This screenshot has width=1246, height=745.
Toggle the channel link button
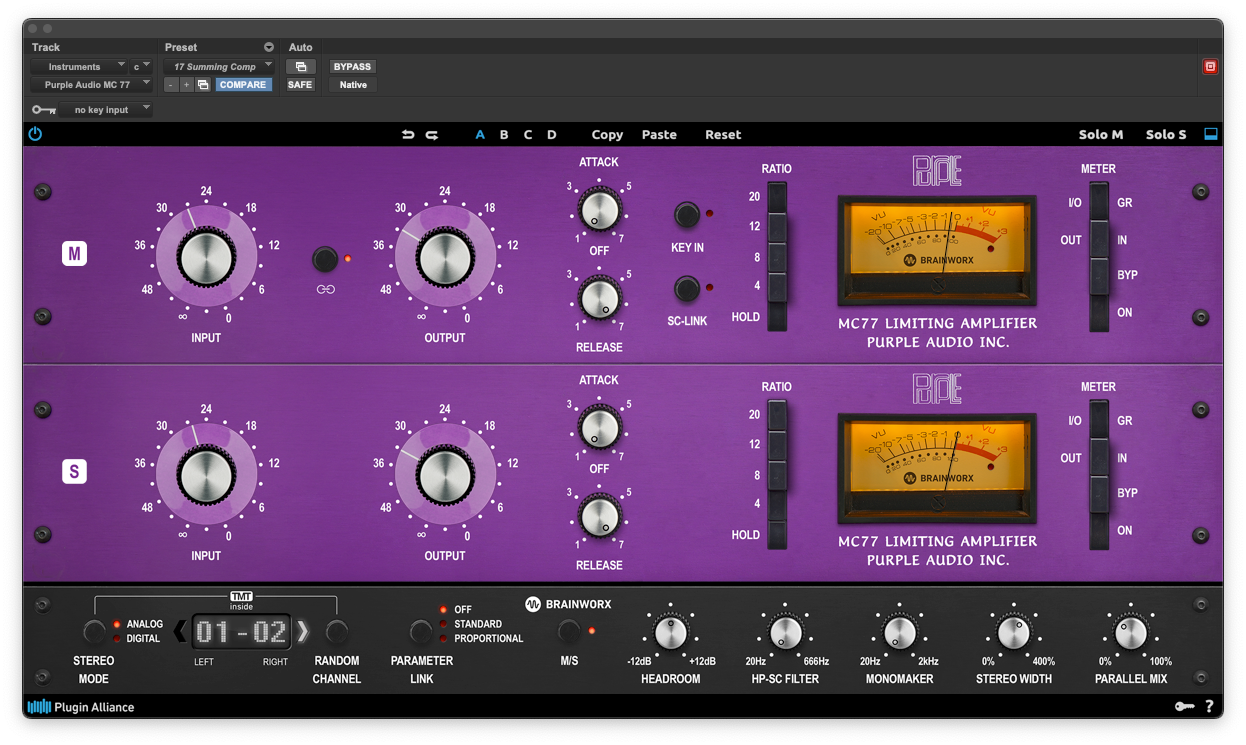[x=325, y=260]
